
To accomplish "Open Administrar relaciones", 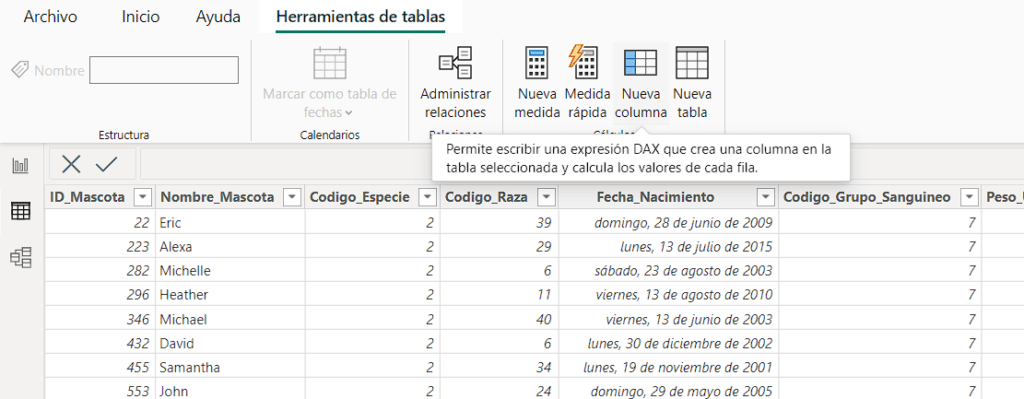I will point(456,83).
